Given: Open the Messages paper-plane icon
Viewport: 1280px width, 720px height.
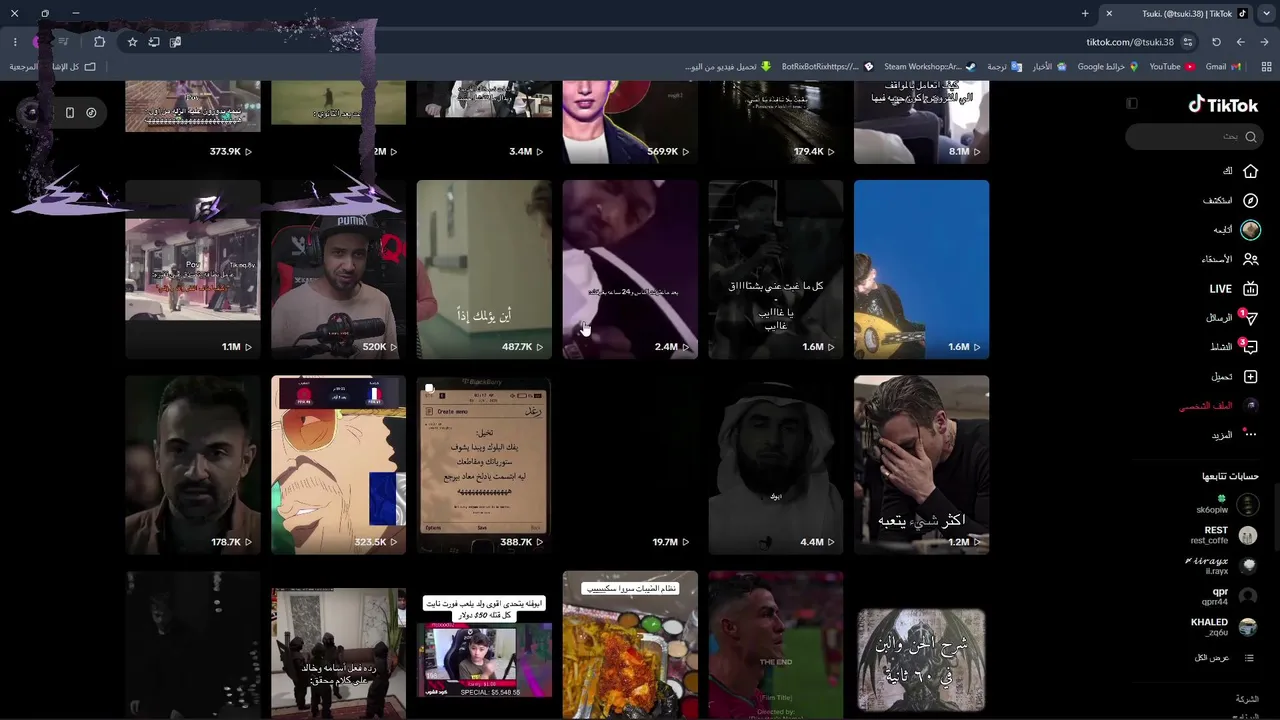Looking at the screenshot, I should (1250, 318).
